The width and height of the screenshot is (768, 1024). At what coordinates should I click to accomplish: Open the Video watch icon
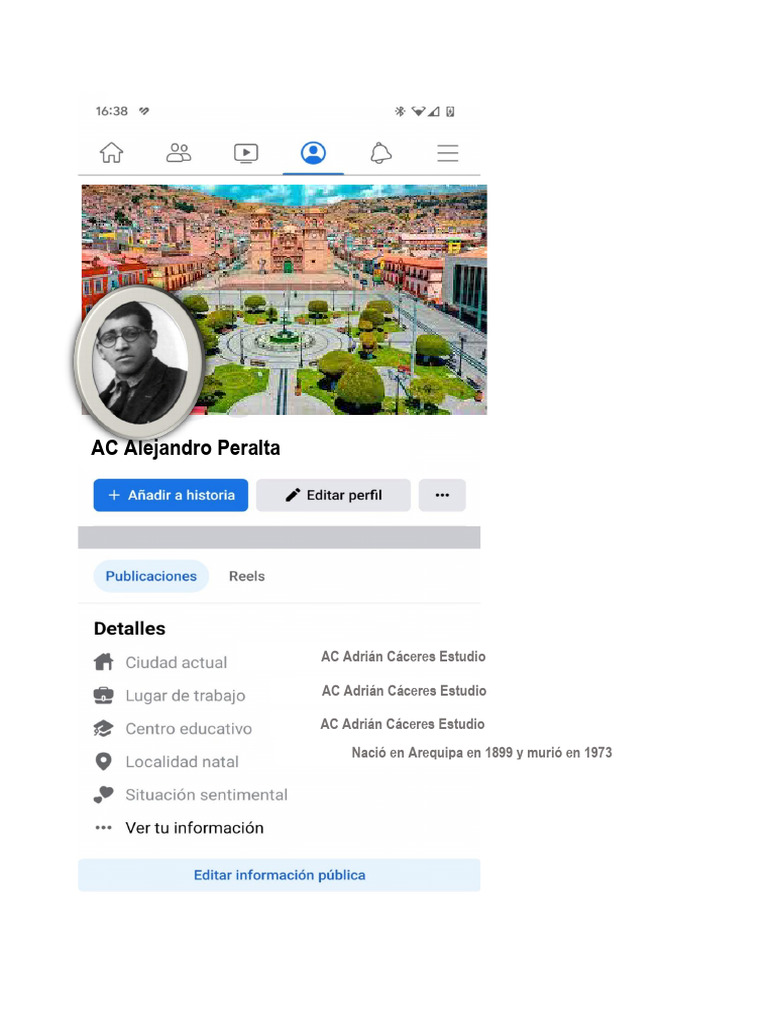246,153
